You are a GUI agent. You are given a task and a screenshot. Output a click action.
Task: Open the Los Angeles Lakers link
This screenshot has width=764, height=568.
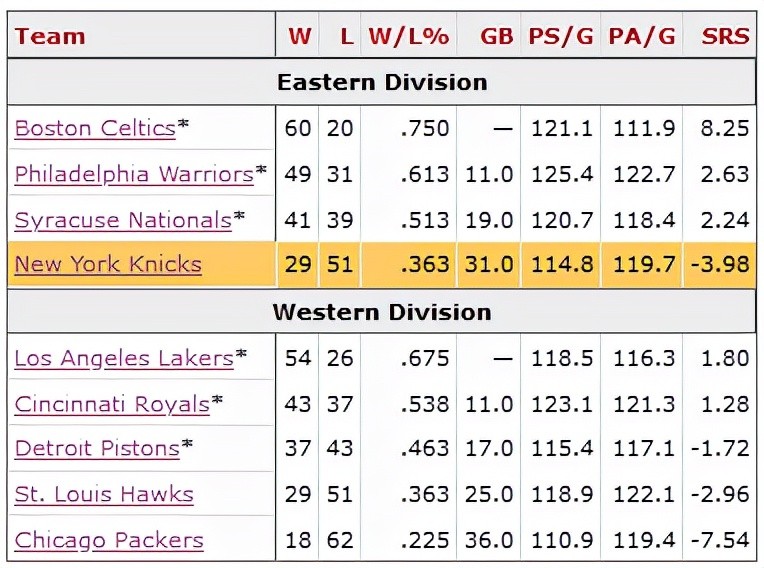click(124, 358)
